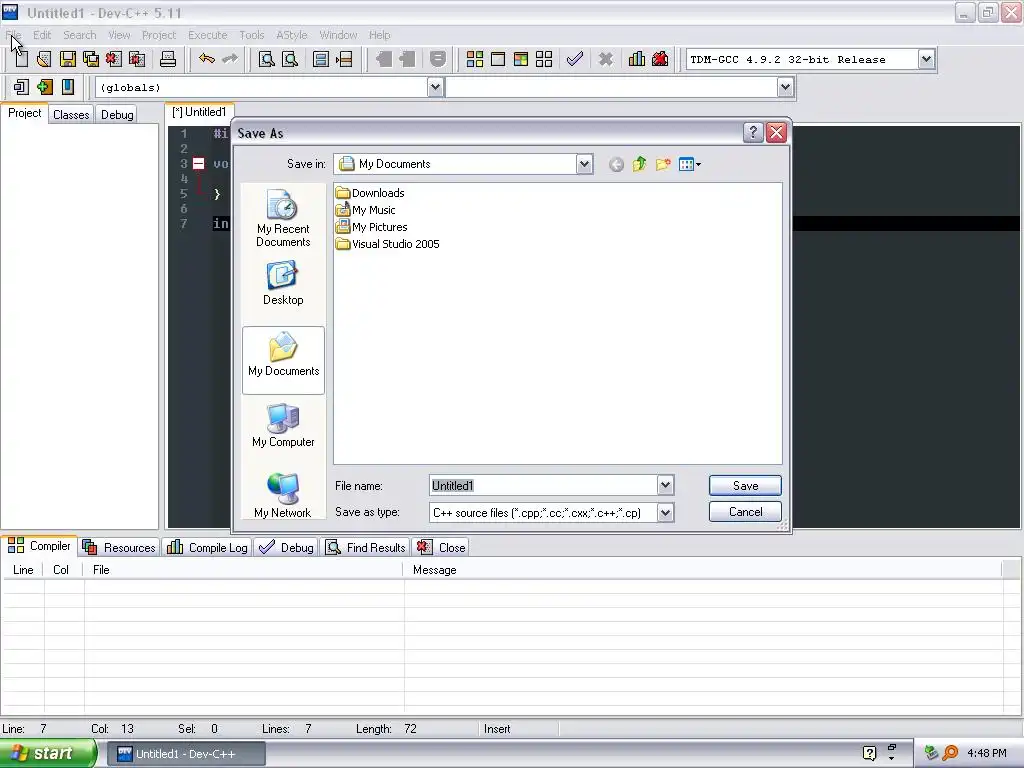Switch to the Debug tab in left panel
Viewport: 1024px width, 768px height.
pyautogui.click(x=117, y=115)
